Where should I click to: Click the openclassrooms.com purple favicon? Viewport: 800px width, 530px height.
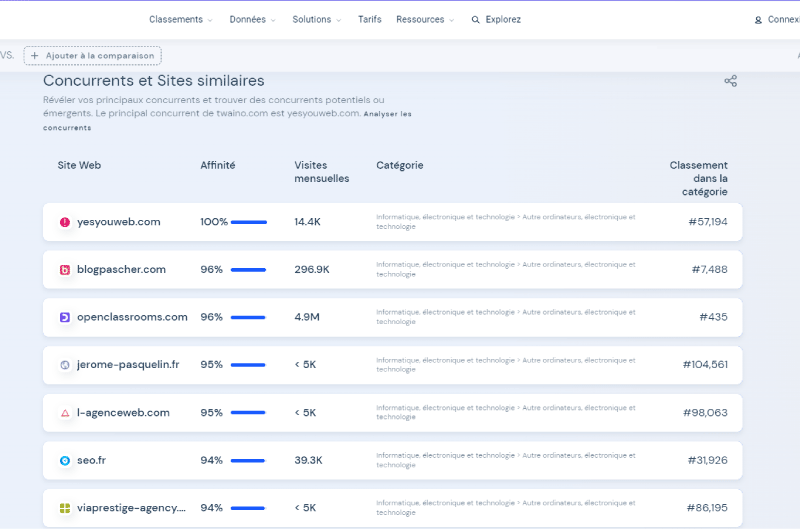pyautogui.click(x=65, y=317)
